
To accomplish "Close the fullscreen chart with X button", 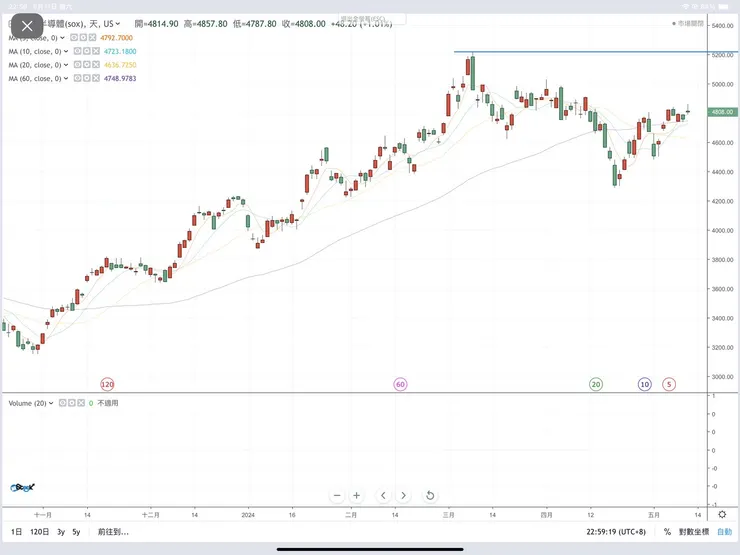I will pyautogui.click(x=27, y=26).
